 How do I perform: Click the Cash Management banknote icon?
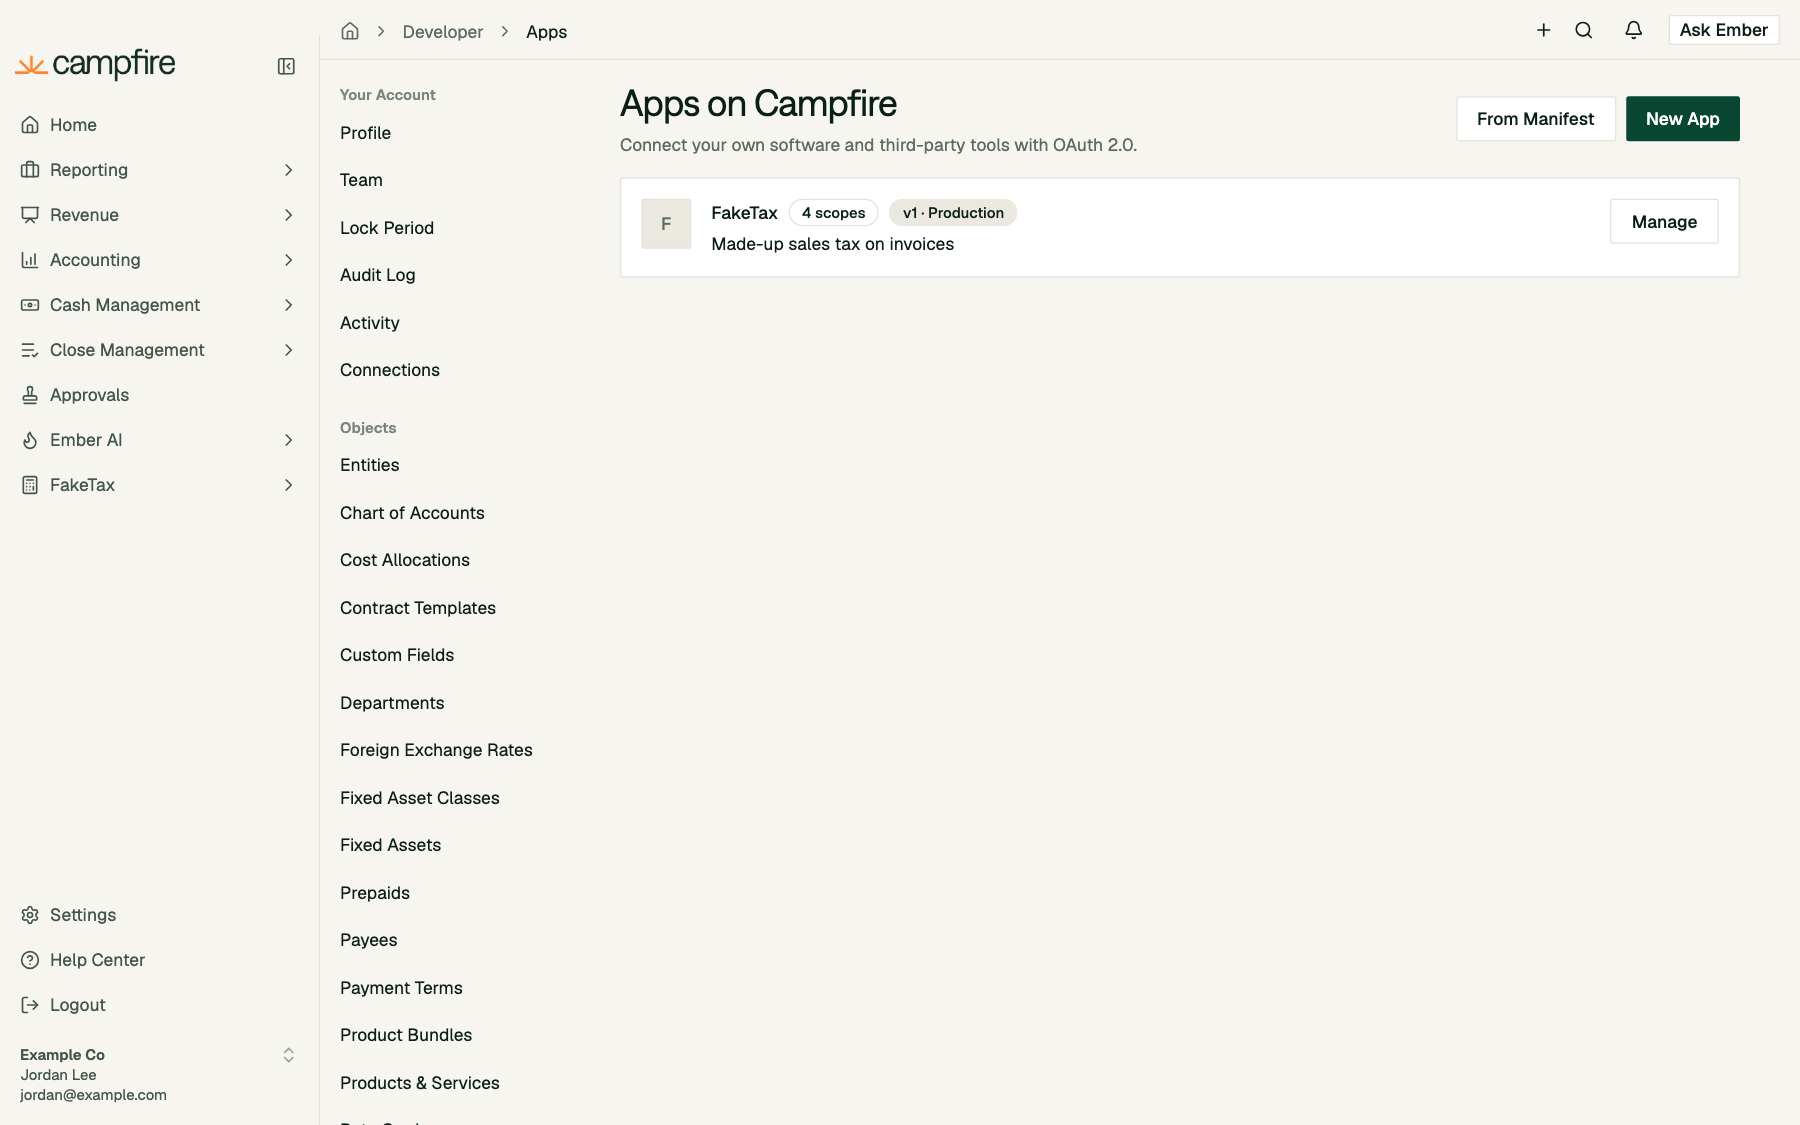(30, 305)
